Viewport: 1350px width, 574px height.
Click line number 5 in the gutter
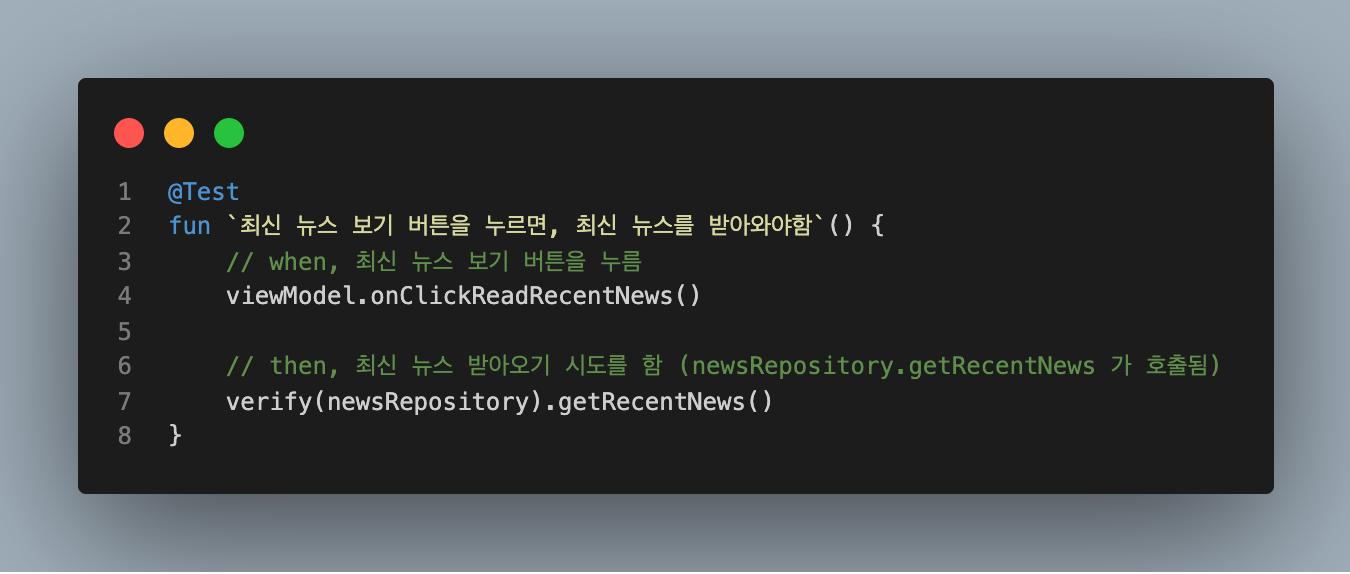click(x=124, y=331)
